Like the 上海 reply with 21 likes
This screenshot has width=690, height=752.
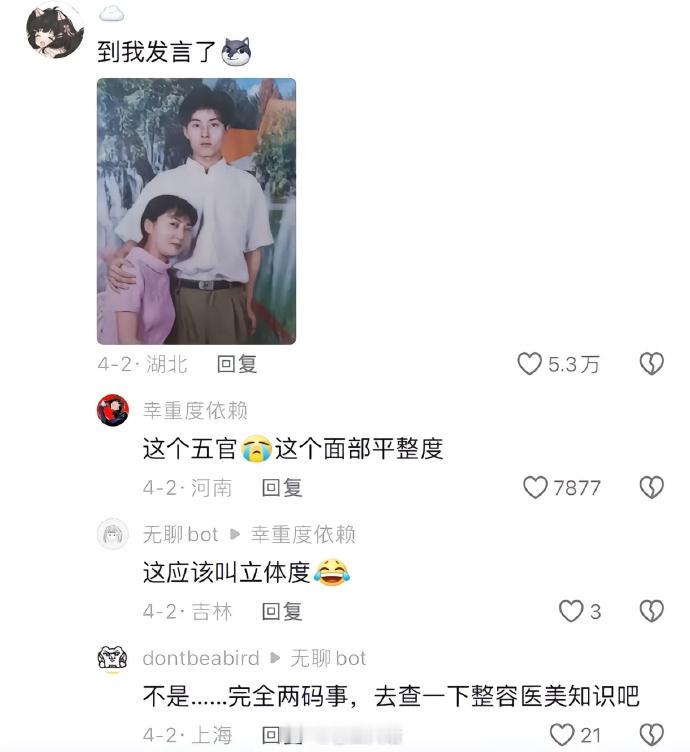[x=562, y=735]
